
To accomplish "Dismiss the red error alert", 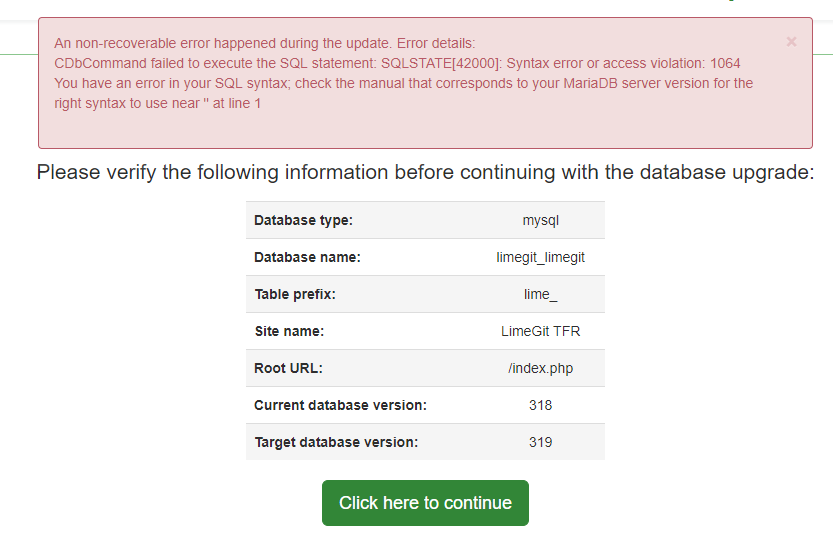I will coord(791,42).
